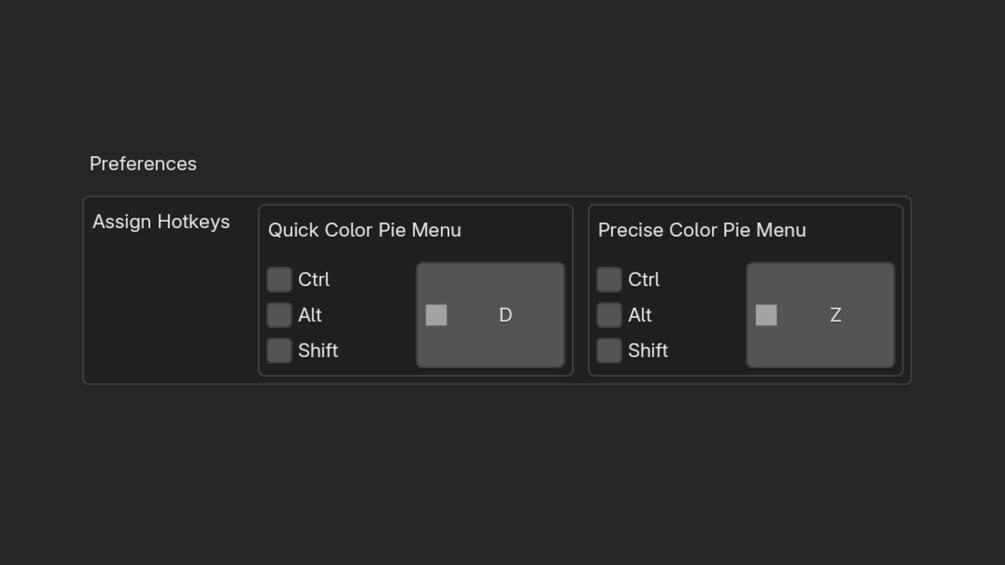
Task: Toggle Shift checkbox for Precise Color Pie Menu
Action: tap(609, 350)
